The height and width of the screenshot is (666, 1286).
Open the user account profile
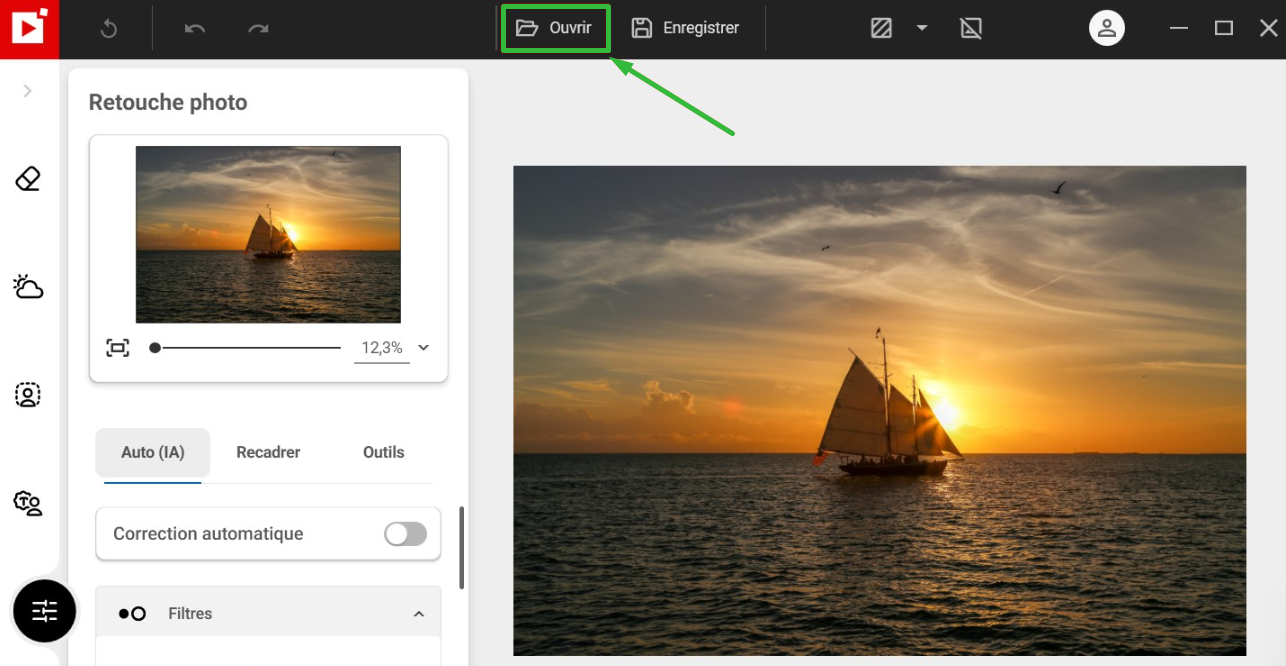coord(1107,28)
